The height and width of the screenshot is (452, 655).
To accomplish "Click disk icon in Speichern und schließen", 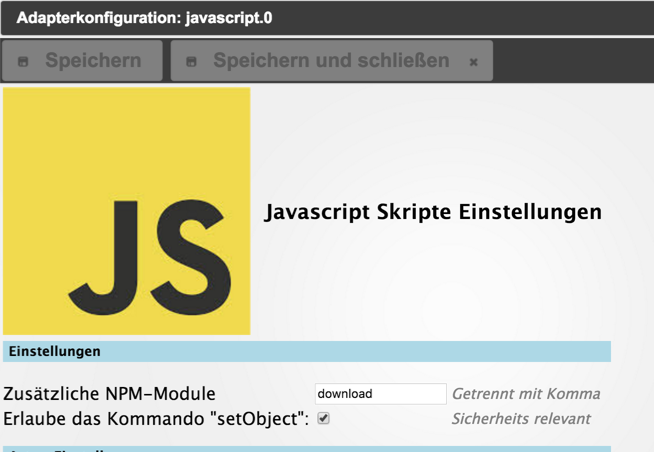I will click(x=191, y=62).
